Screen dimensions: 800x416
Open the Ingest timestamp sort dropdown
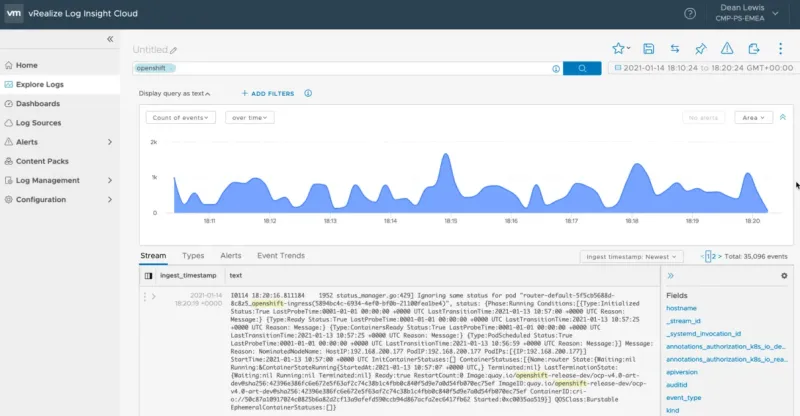pos(629,256)
